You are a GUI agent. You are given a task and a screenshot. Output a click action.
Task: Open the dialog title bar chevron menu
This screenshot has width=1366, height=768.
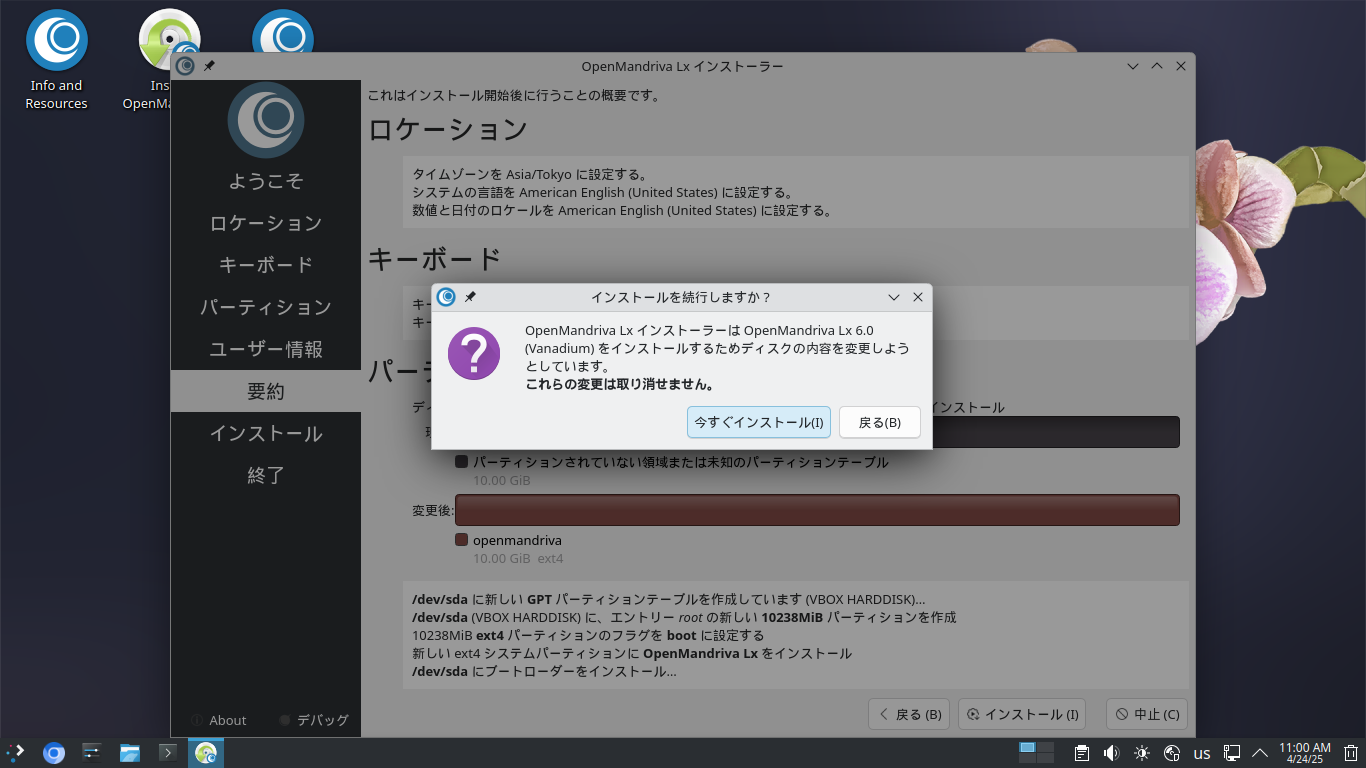[x=894, y=297]
